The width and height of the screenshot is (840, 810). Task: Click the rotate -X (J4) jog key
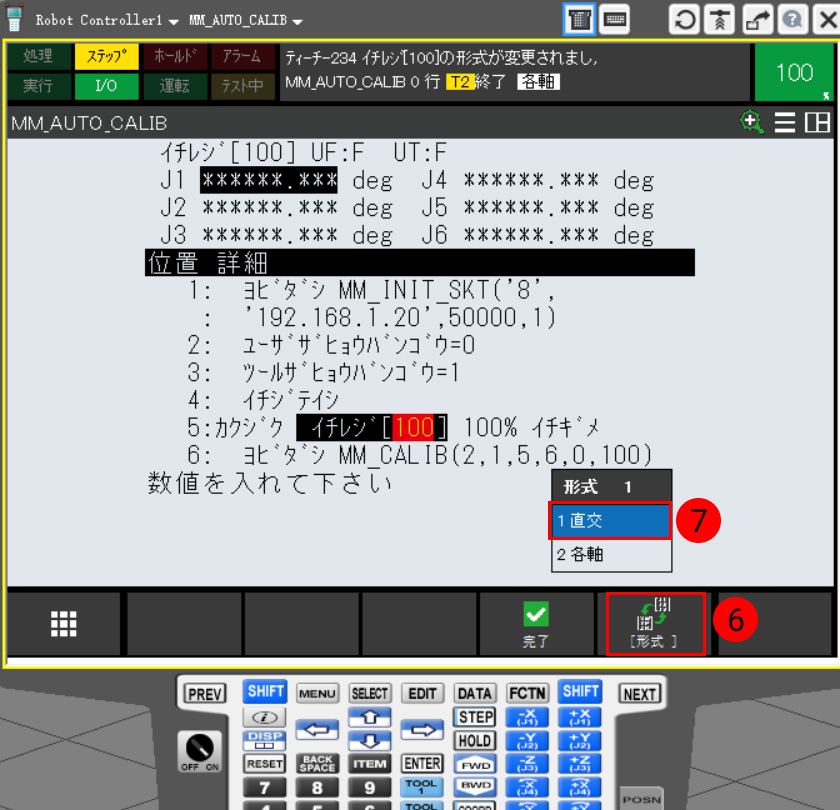click(x=527, y=788)
